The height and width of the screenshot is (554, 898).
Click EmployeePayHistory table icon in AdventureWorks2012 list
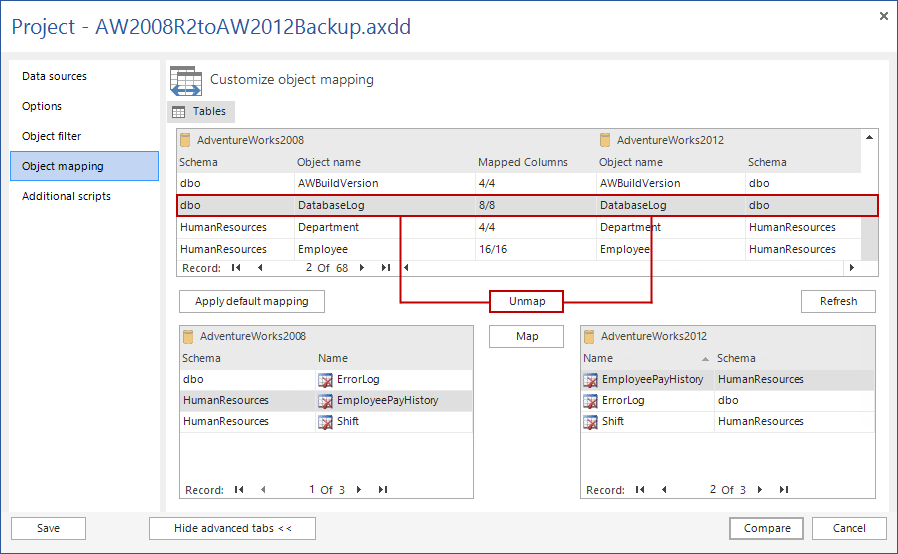click(x=590, y=380)
